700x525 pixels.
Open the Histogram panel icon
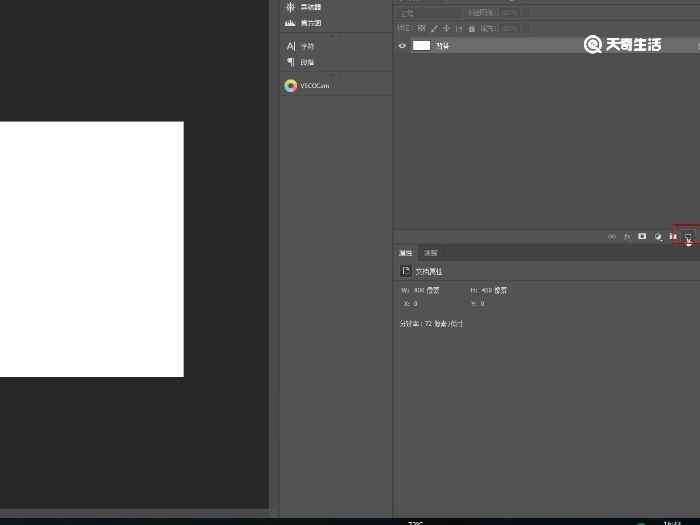tap(291, 23)
